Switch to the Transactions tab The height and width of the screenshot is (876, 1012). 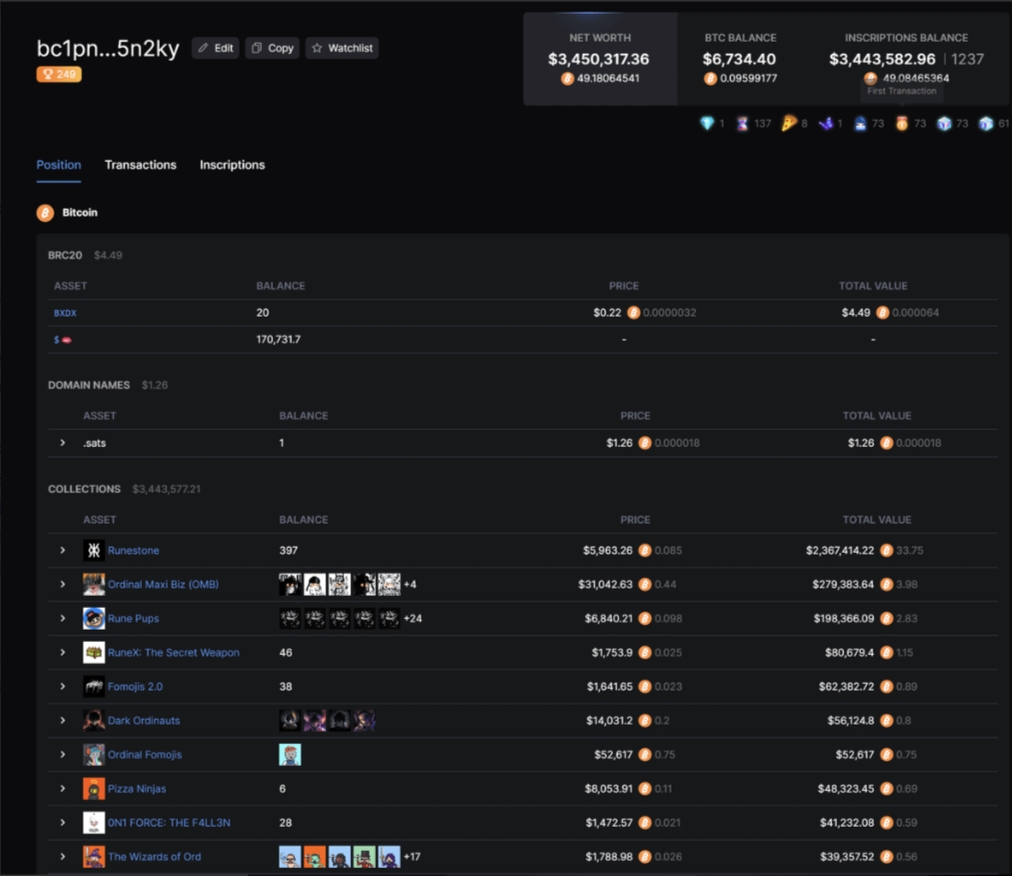click(x=140, y=165)
